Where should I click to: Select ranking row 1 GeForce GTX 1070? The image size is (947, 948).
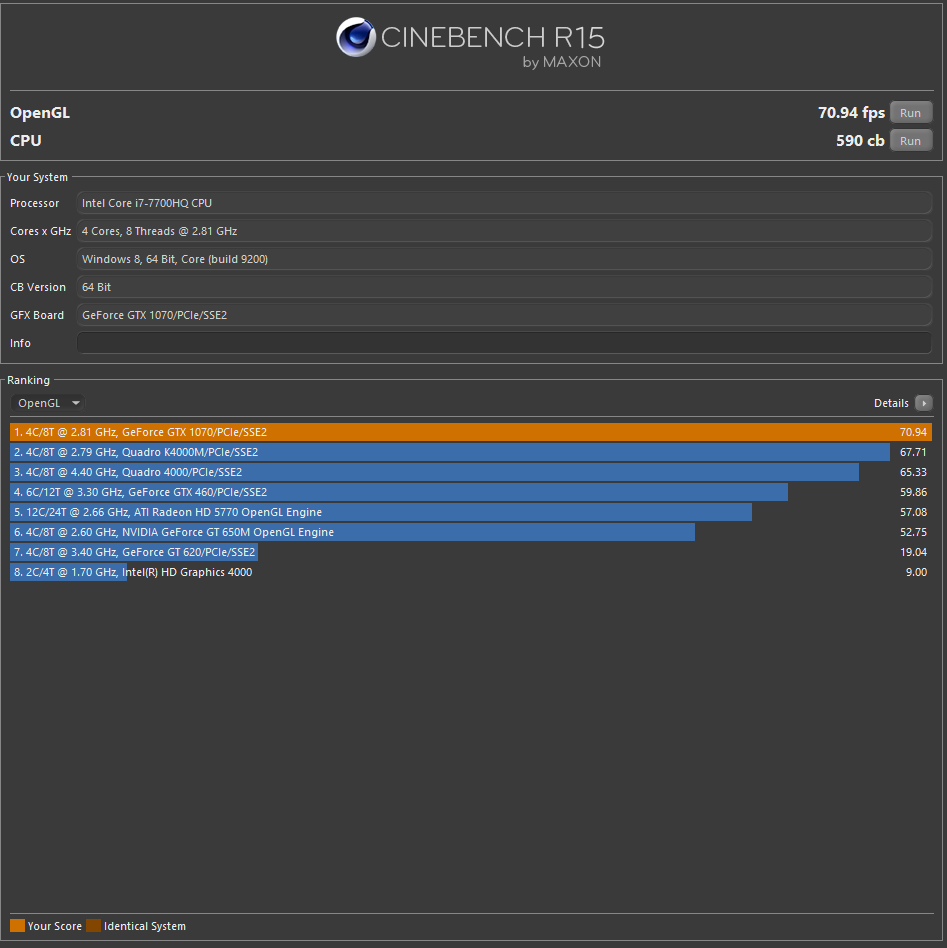coord(471,432)
